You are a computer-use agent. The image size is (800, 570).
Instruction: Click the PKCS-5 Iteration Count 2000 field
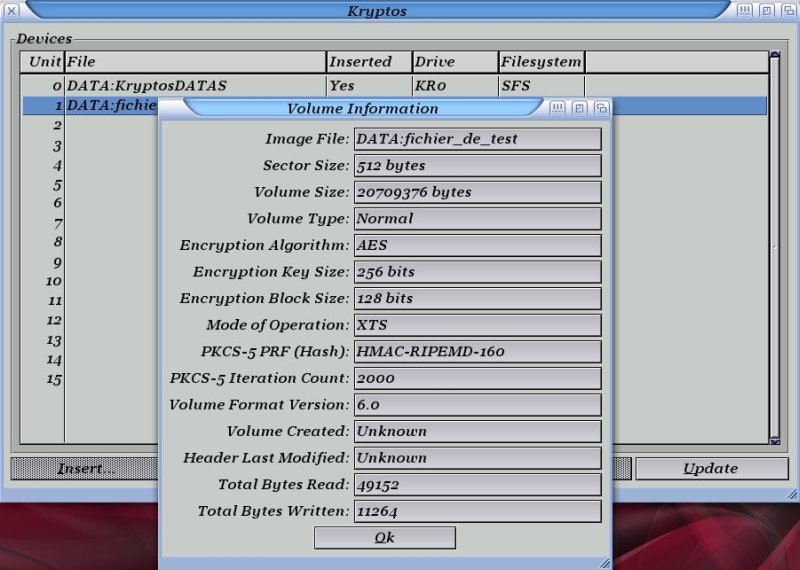click(478, 378)
